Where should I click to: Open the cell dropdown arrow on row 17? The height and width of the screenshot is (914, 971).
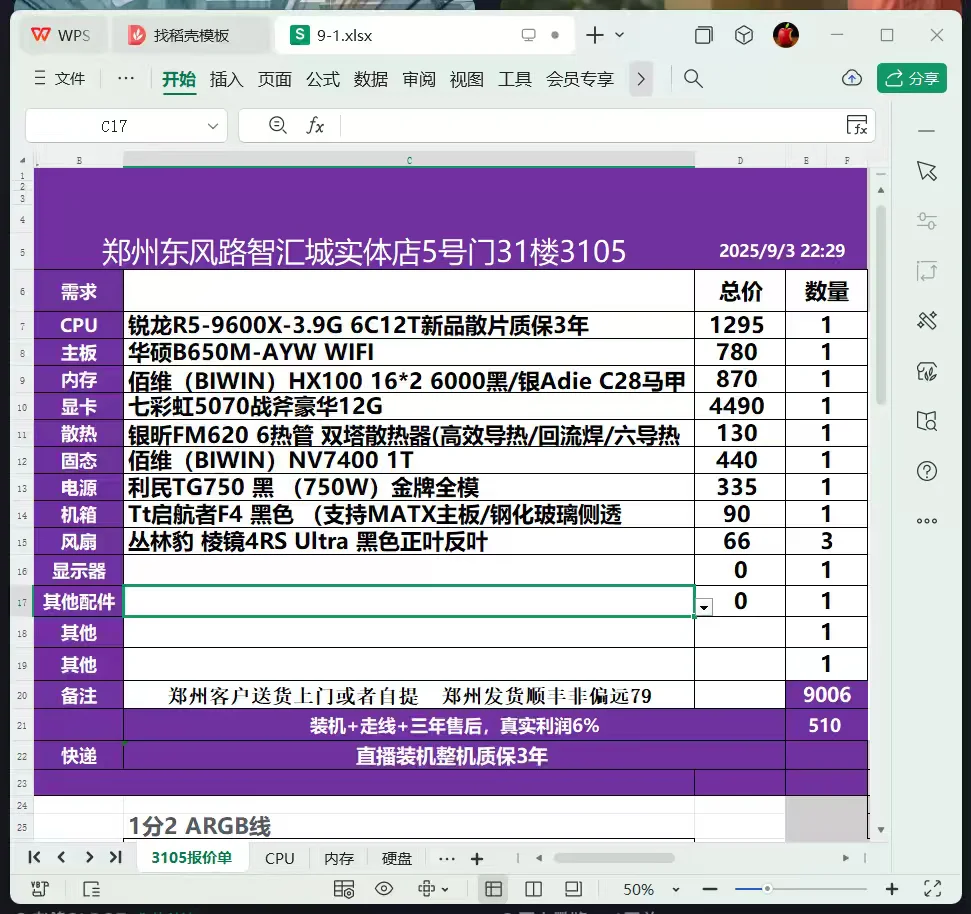point(704,607)
